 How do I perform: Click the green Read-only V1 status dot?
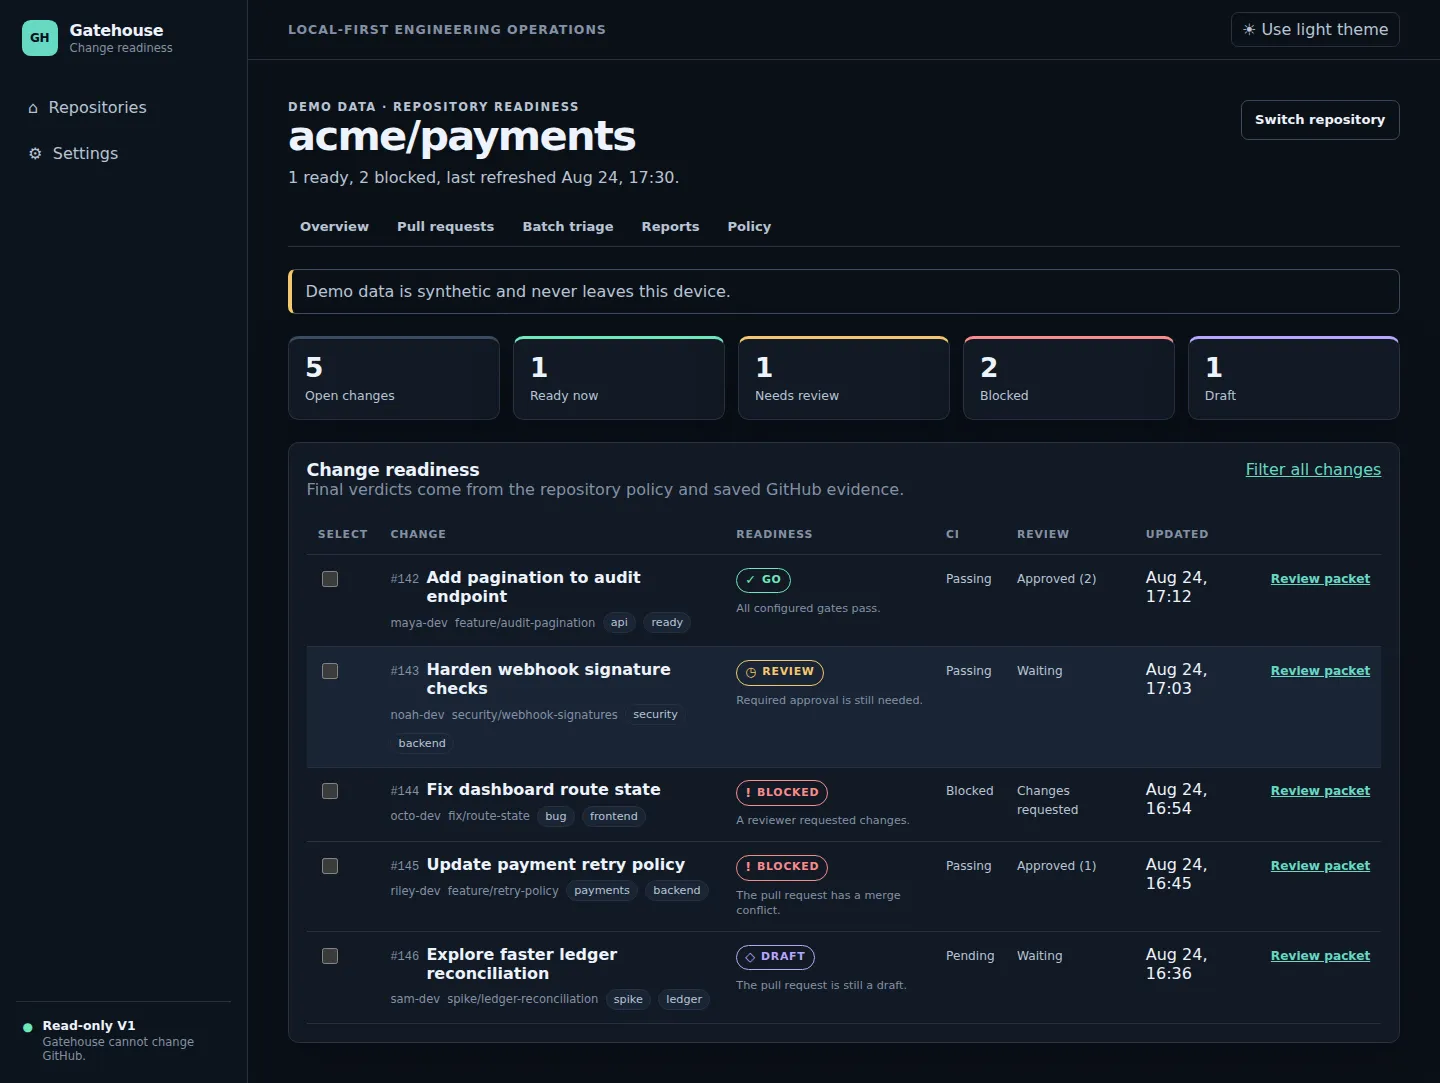pyautogui.click(x=28, y=1027)
